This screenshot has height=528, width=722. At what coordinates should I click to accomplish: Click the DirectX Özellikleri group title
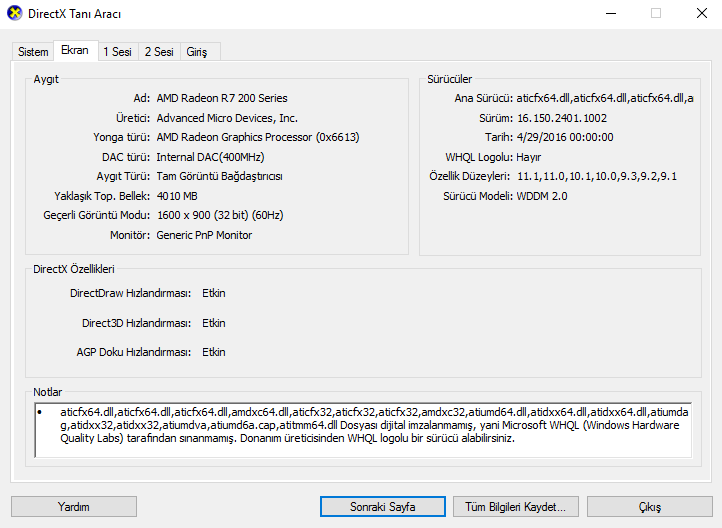coord(74,269)
